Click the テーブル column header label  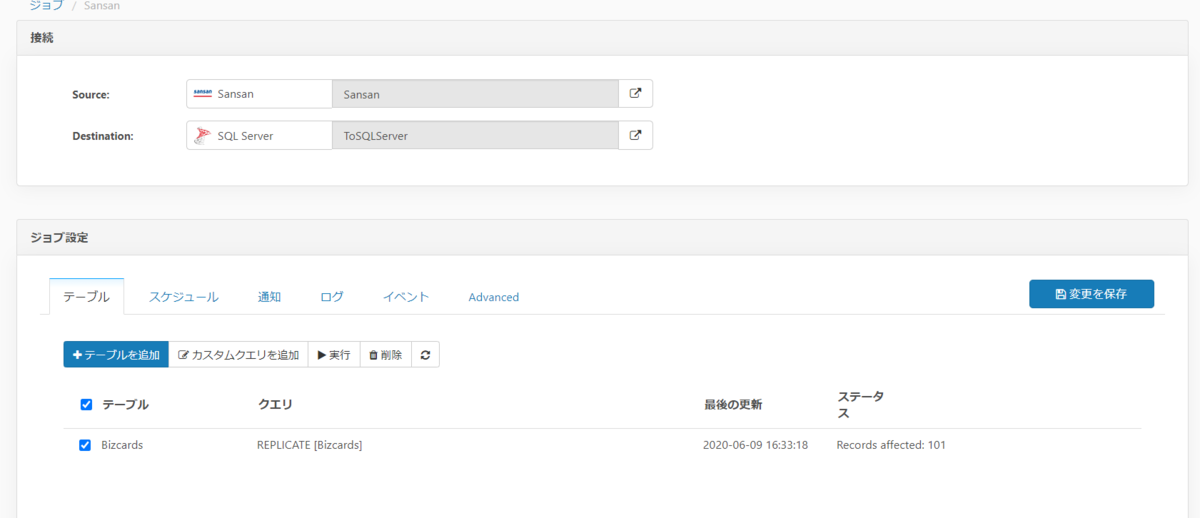pos(125,405)
